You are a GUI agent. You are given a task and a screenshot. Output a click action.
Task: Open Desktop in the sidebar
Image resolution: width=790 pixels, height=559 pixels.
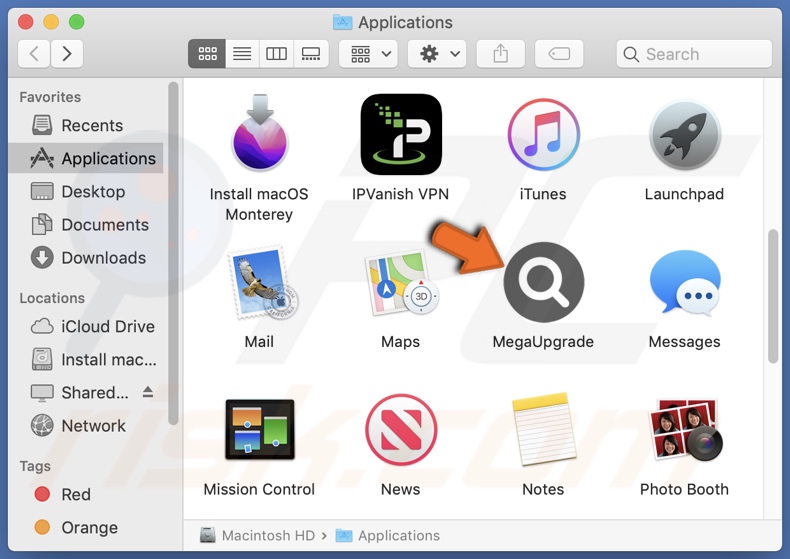[x=86, y=191]
